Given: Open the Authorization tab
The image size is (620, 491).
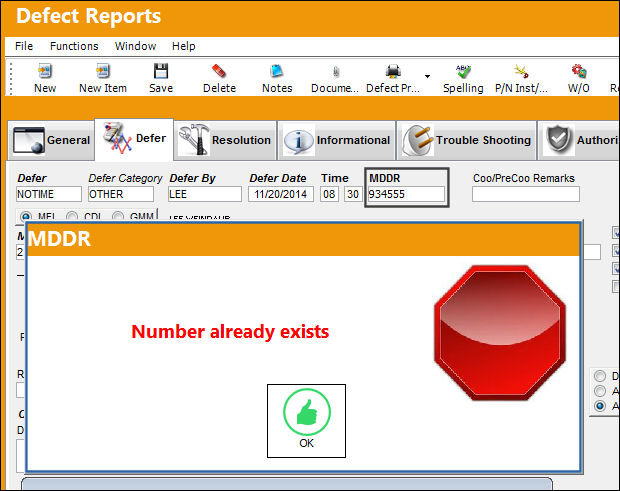Looking at the screenshot, I should pyautogui.click(x=579, y=140).
